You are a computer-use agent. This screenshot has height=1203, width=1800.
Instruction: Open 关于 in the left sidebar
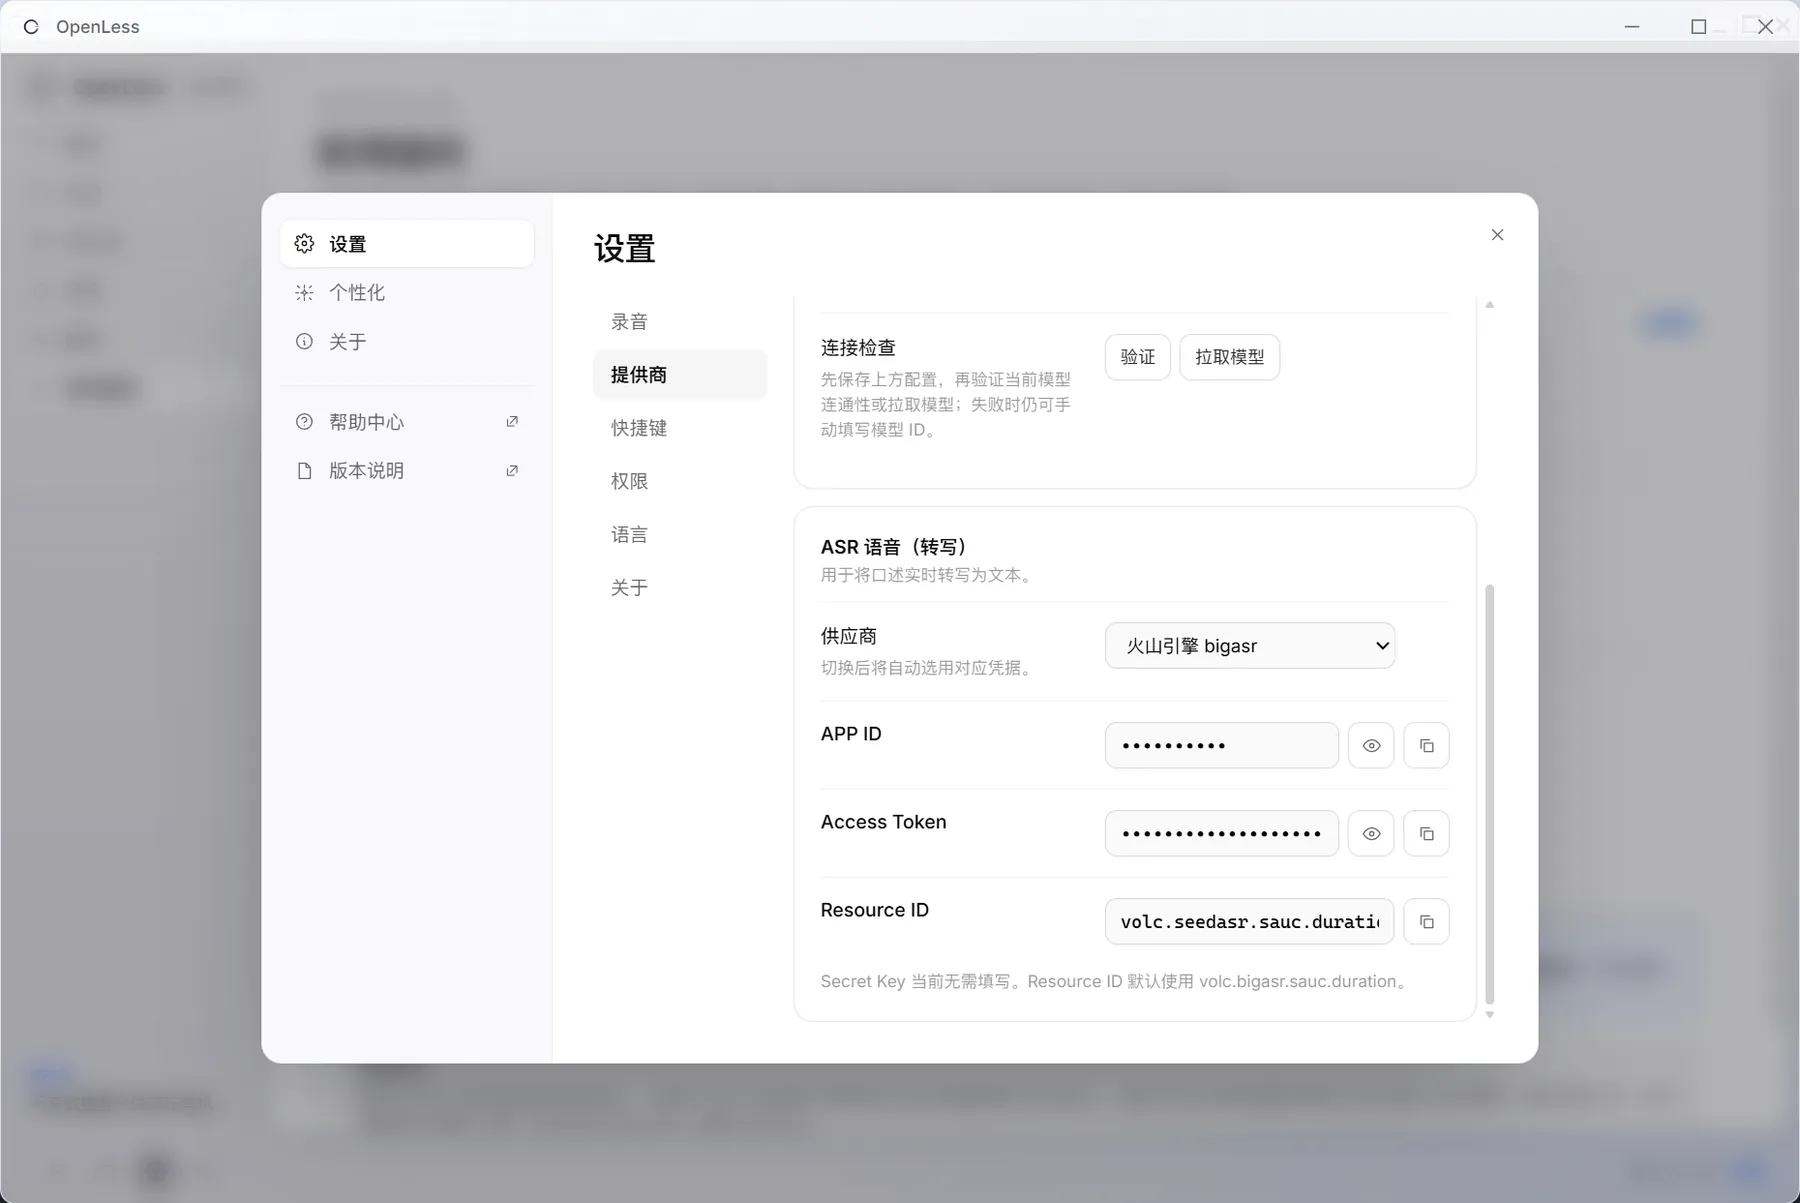coord(407,342)
